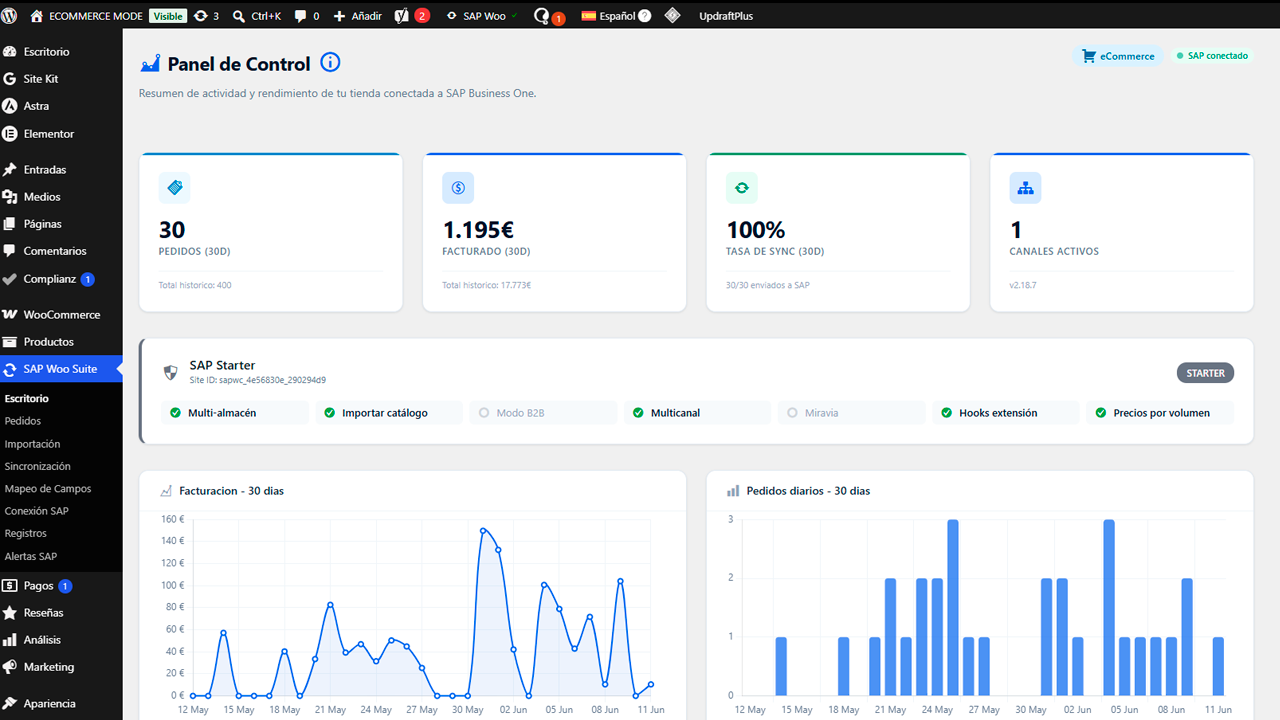Open Comentarios in the sidebar
Screen dimensions: 1280x720
click(61, 251)
